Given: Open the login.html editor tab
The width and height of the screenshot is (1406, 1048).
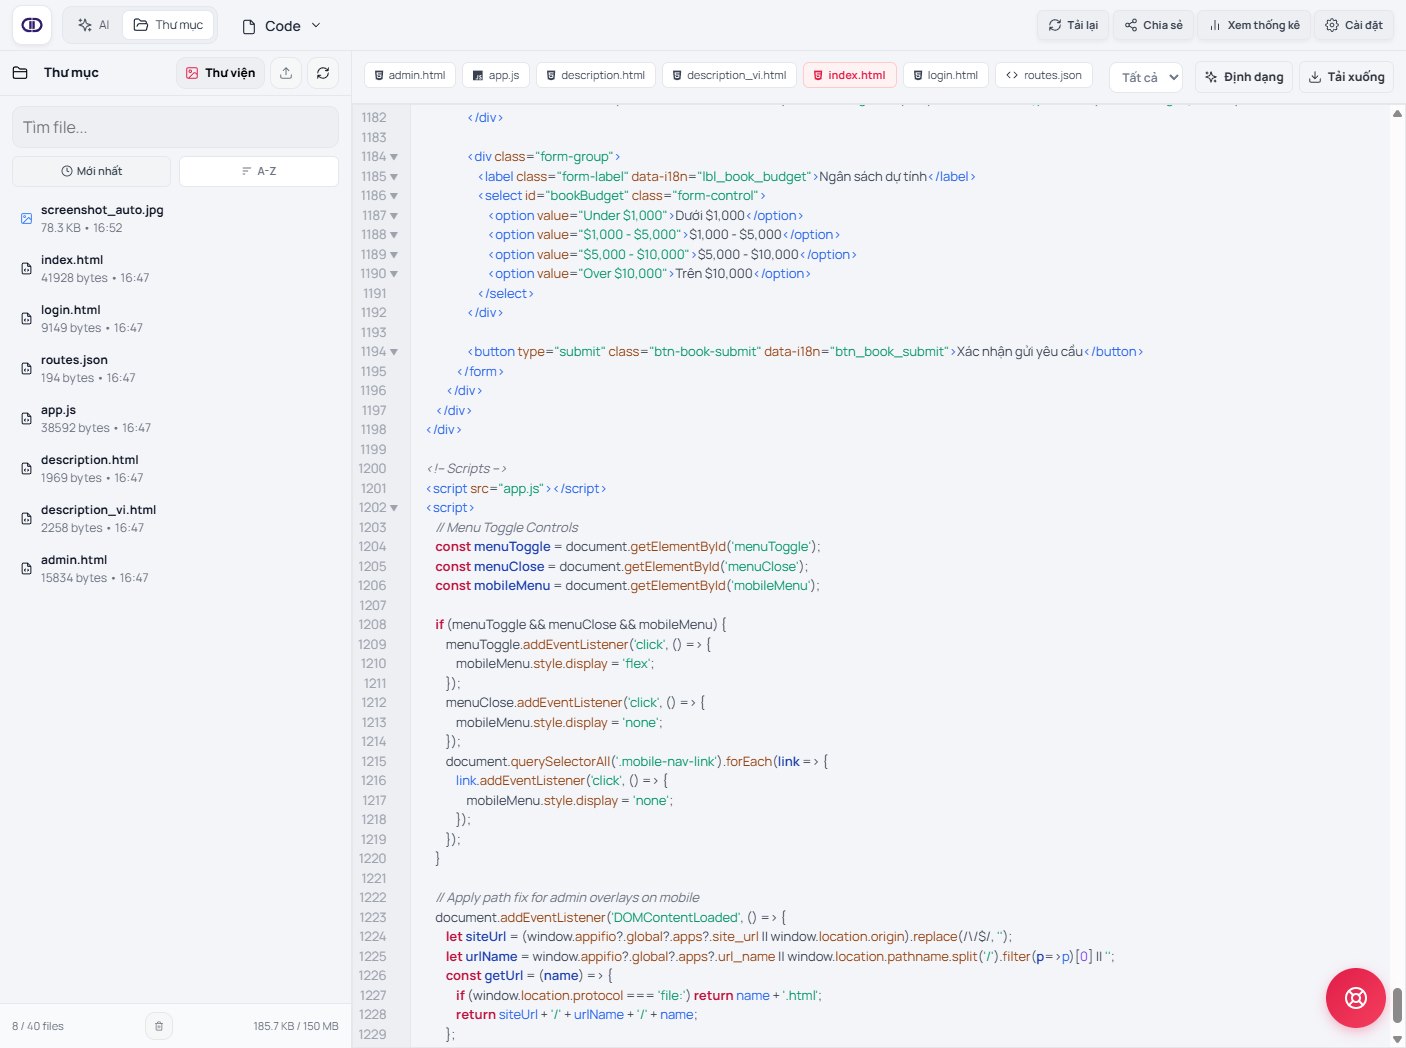Looking at the screenshot, I should pyautogui.click(x=946, y=75).
